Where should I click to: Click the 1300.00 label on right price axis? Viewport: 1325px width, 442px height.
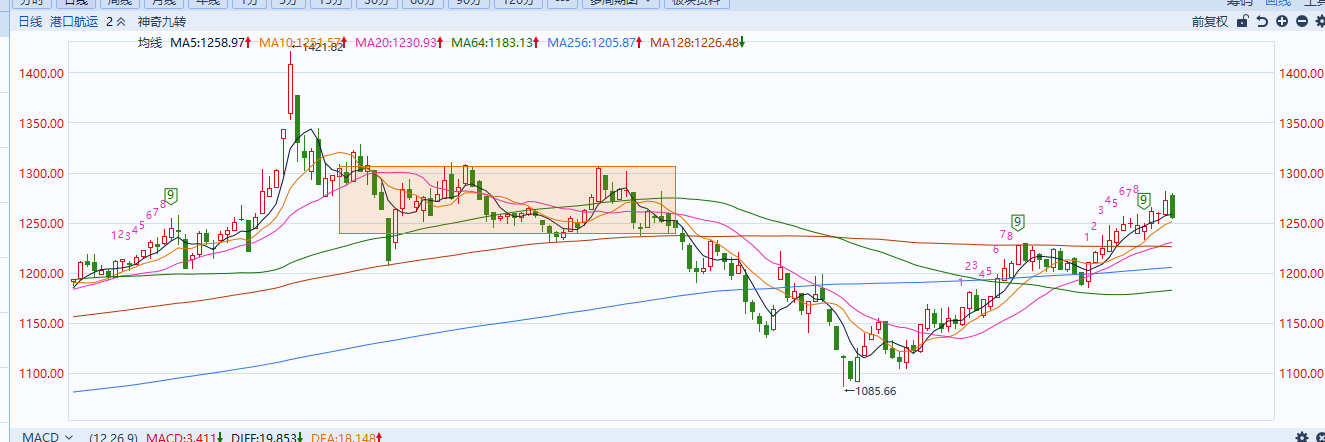[x=1299, y=173]
